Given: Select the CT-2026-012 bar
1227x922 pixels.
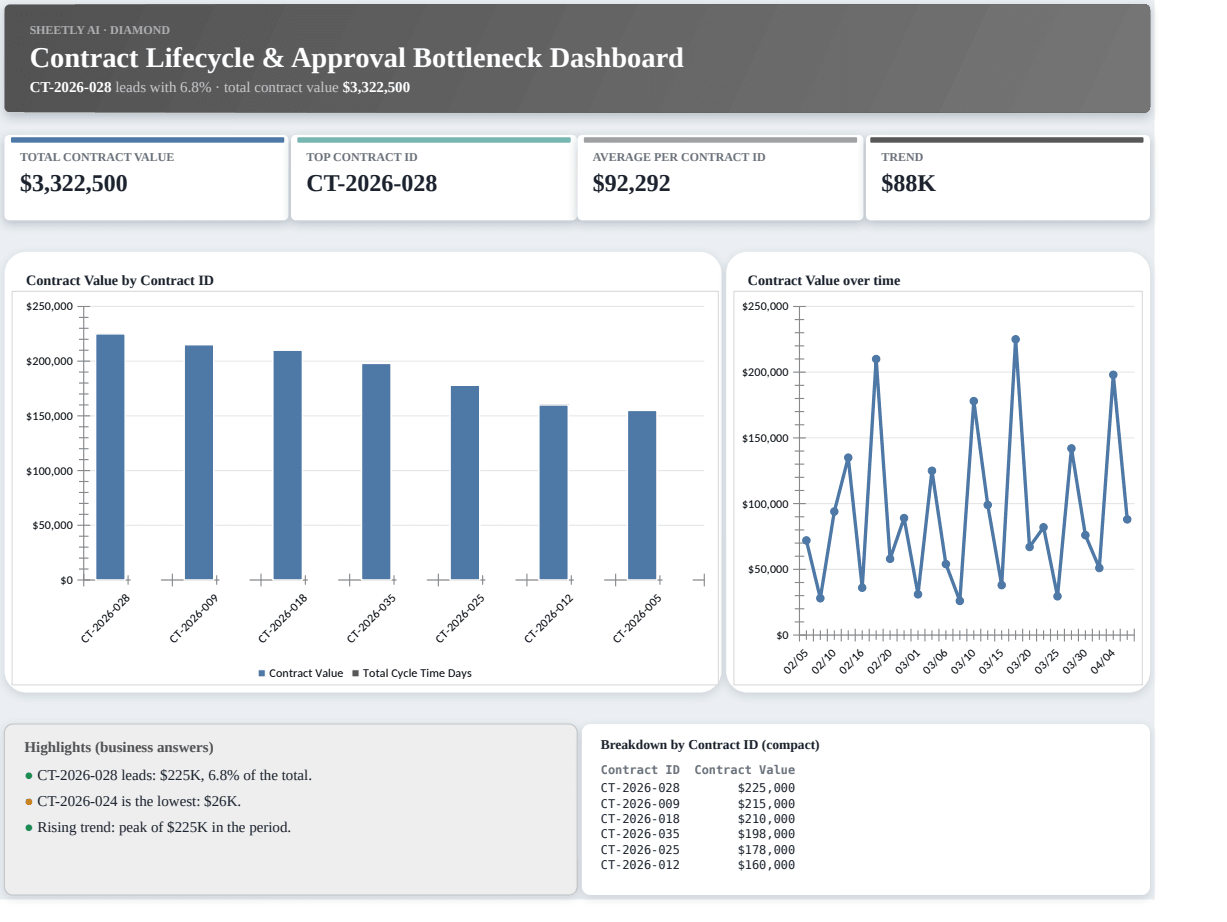Looking at the screenshot, I should 554,492.
